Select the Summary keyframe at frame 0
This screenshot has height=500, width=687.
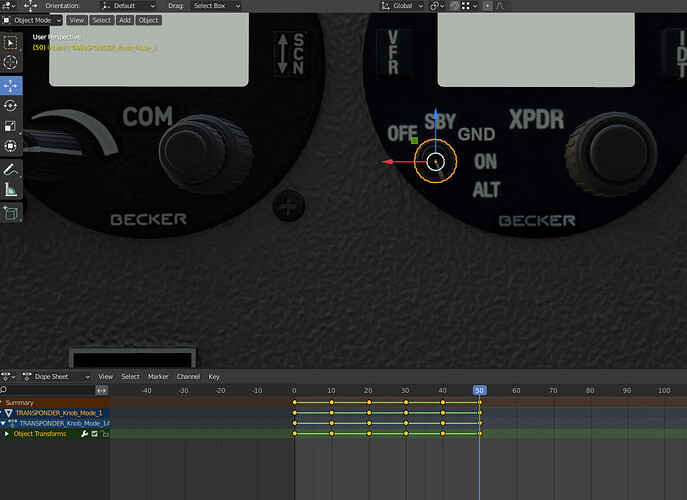click(x=294, y=402)
